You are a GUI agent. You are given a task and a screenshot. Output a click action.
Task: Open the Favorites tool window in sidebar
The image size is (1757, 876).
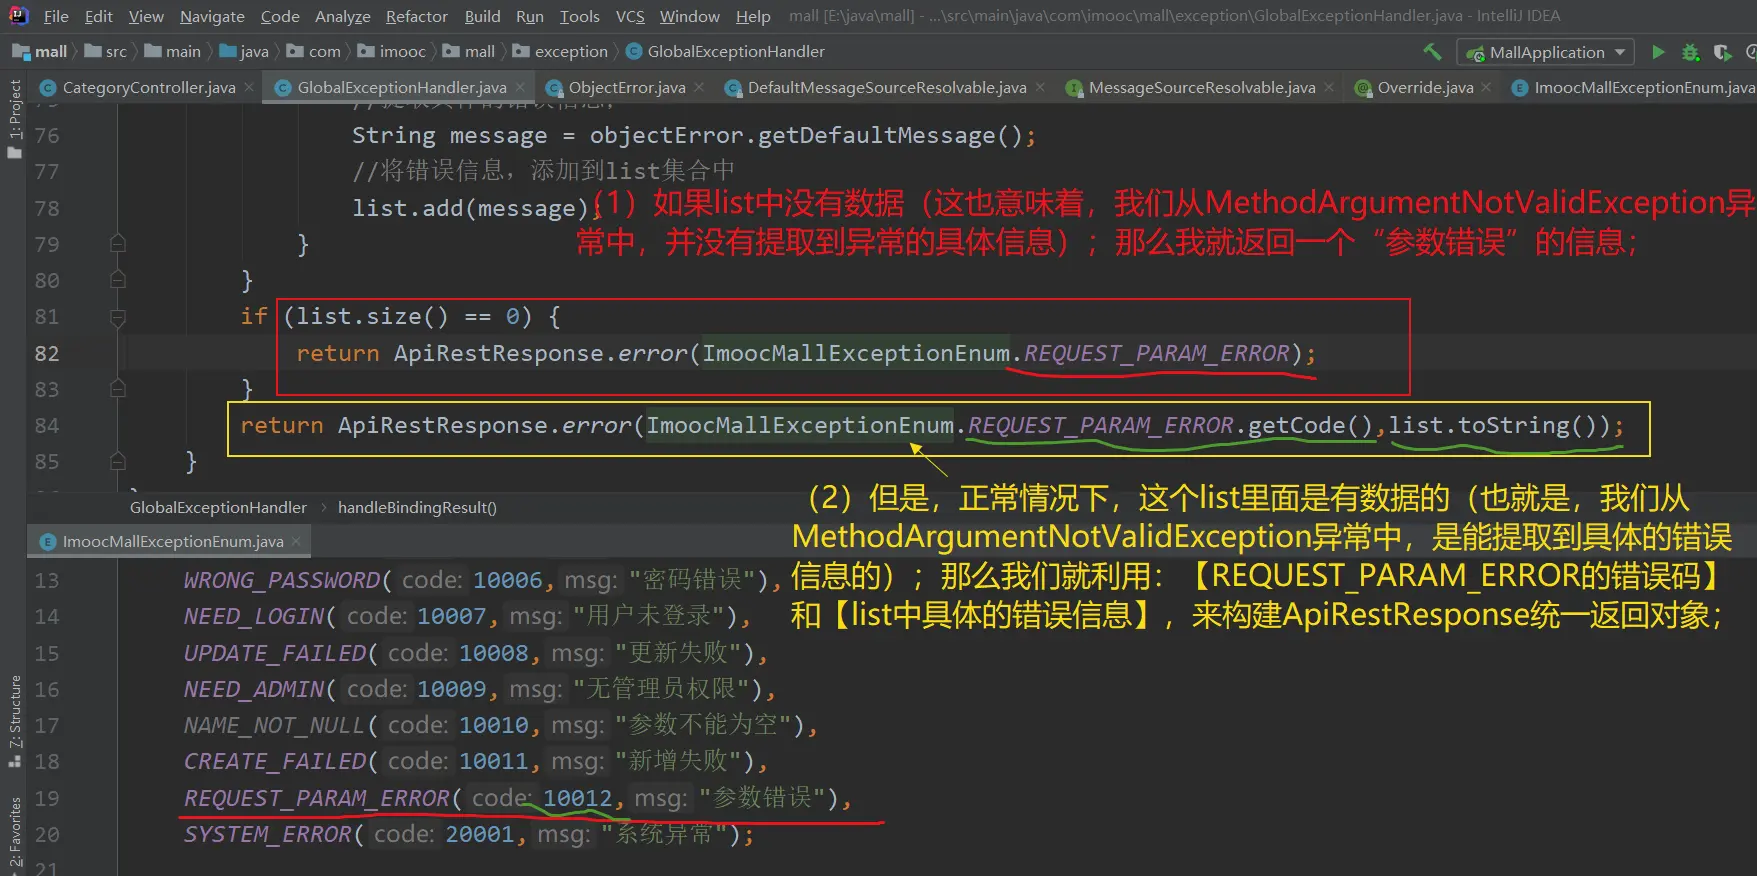pos(14,832)
